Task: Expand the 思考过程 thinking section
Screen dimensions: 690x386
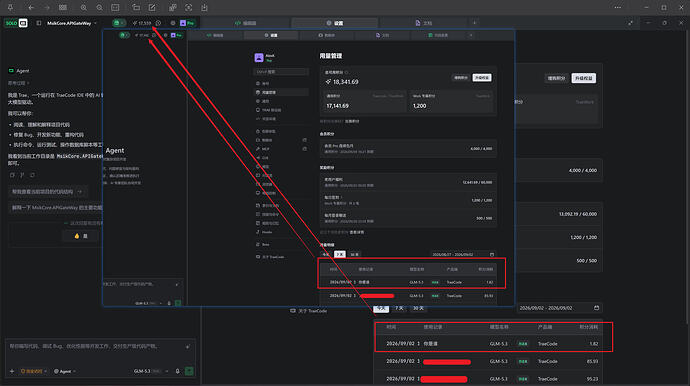Action: click(x=18, y=83)
